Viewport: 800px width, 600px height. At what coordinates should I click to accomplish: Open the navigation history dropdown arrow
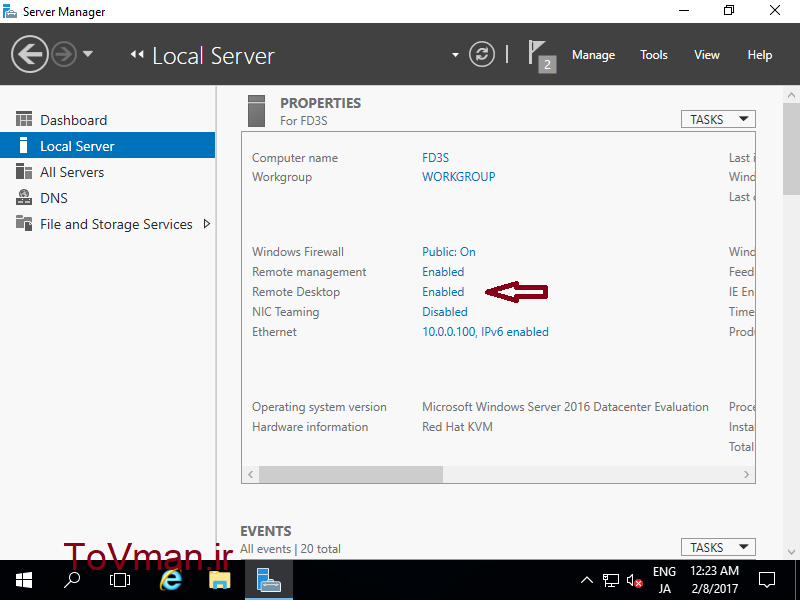88,54
